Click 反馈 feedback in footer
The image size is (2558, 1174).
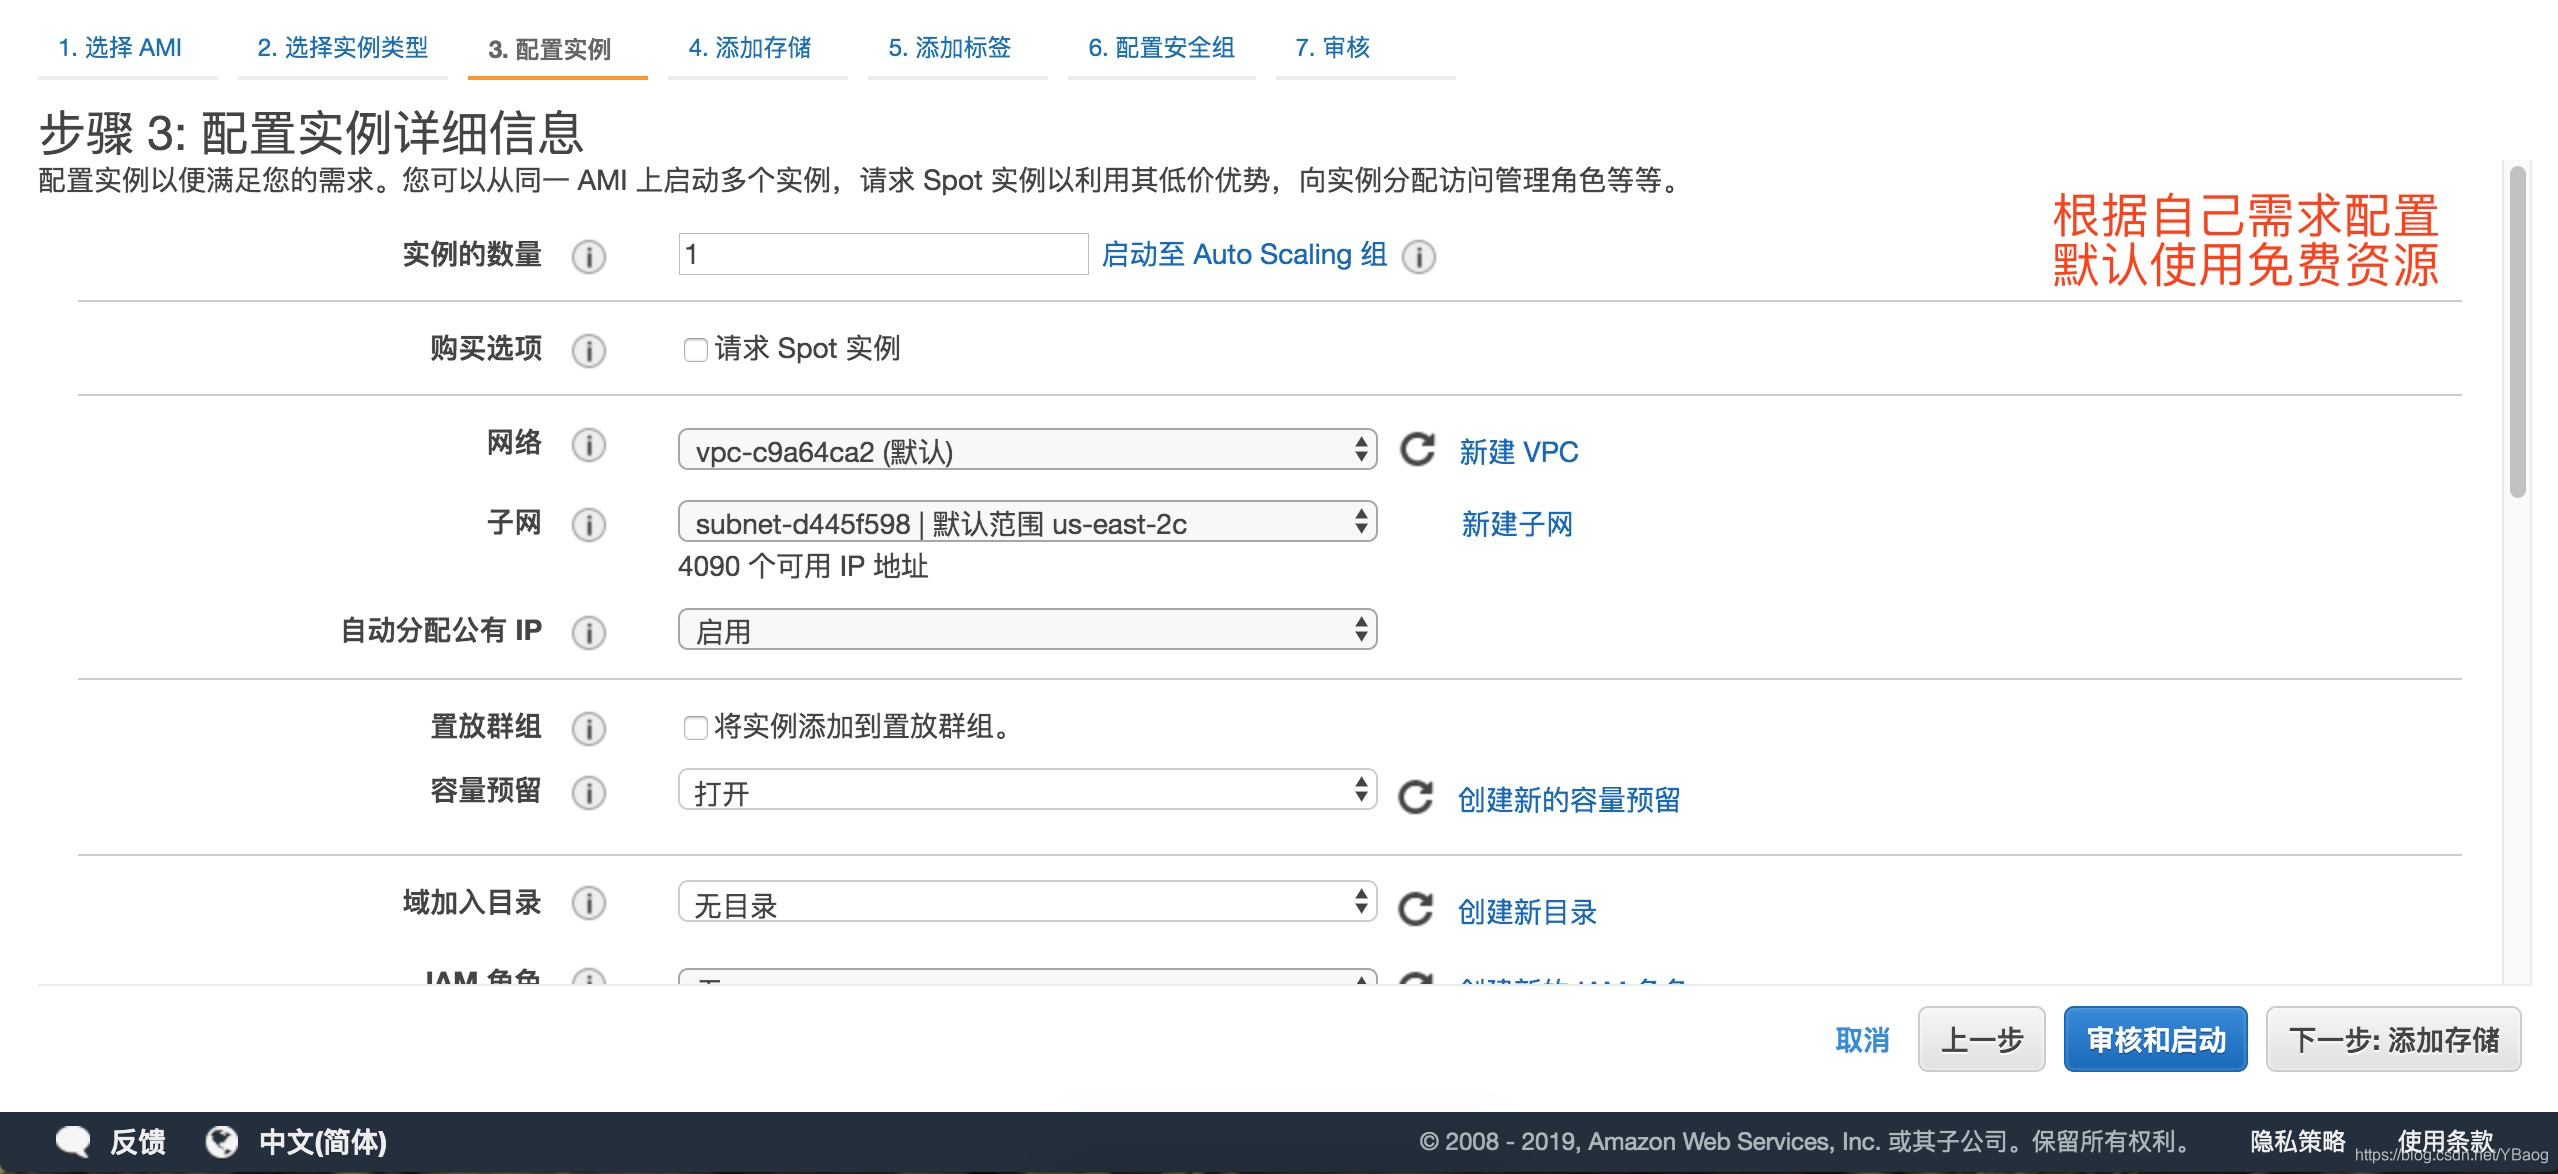(x=138, y=1141)
